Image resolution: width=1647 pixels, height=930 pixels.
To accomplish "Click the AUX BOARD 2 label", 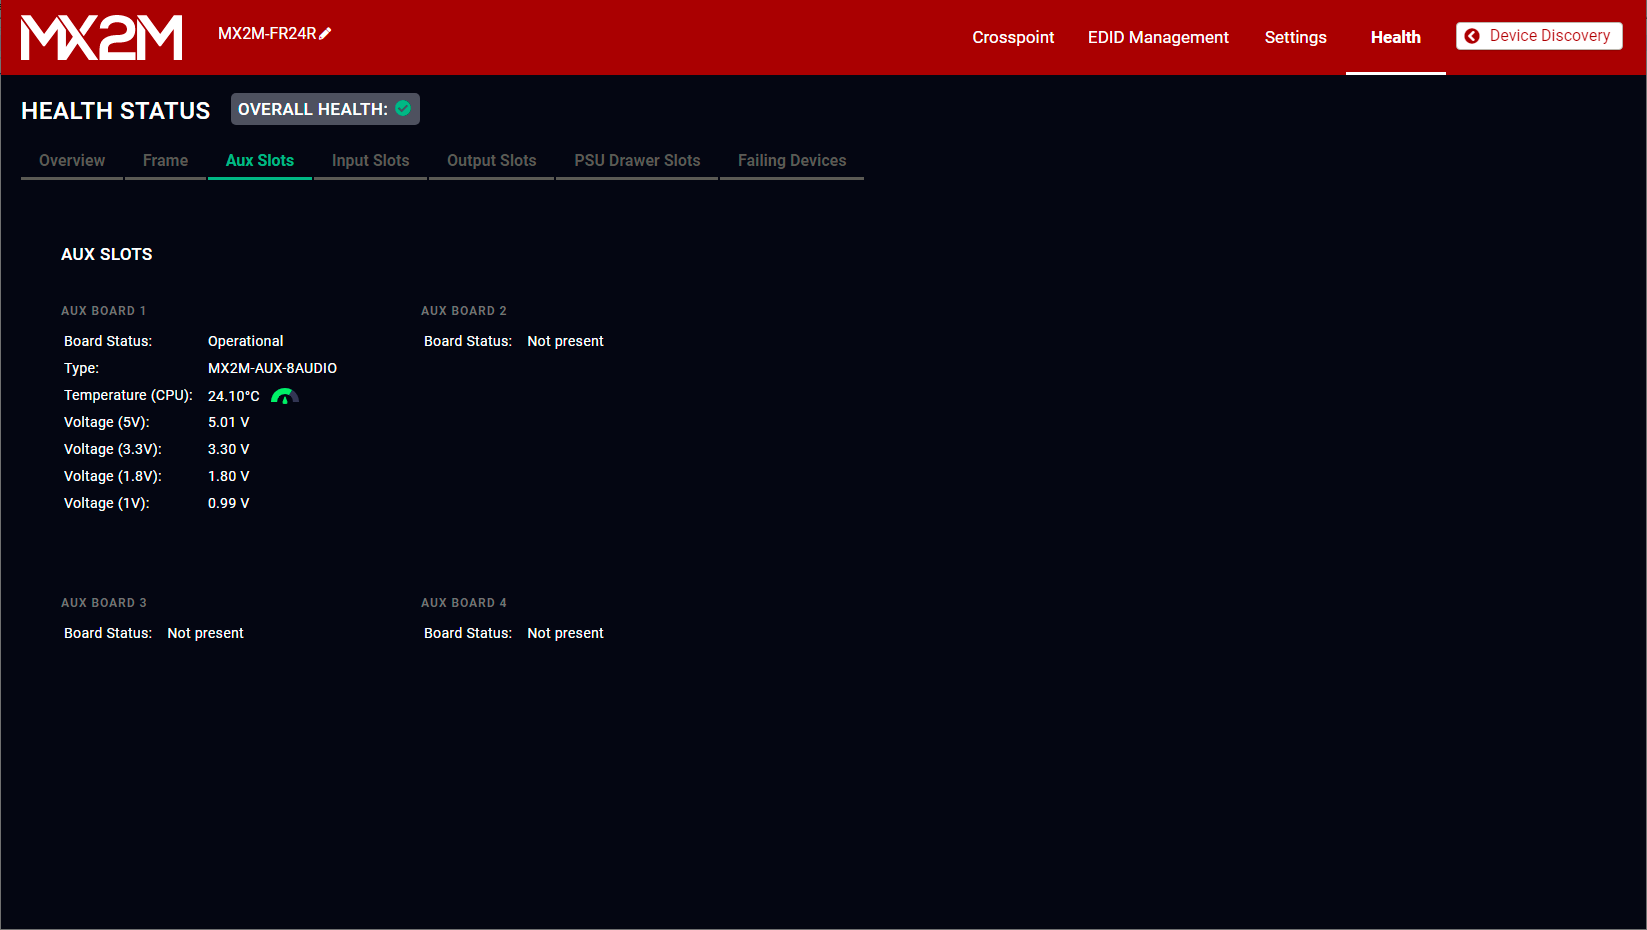I will (x=463, y=311).
